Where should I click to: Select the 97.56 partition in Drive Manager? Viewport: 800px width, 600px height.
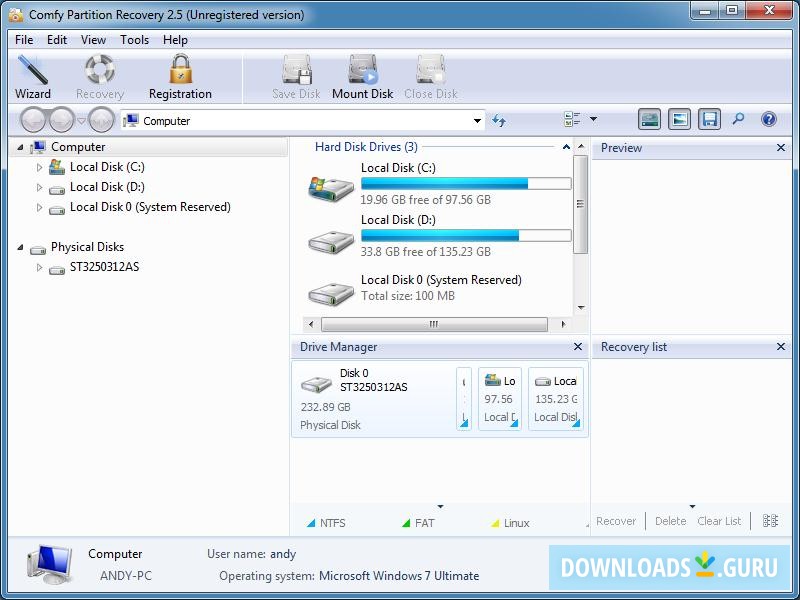[x=499, y=399]
